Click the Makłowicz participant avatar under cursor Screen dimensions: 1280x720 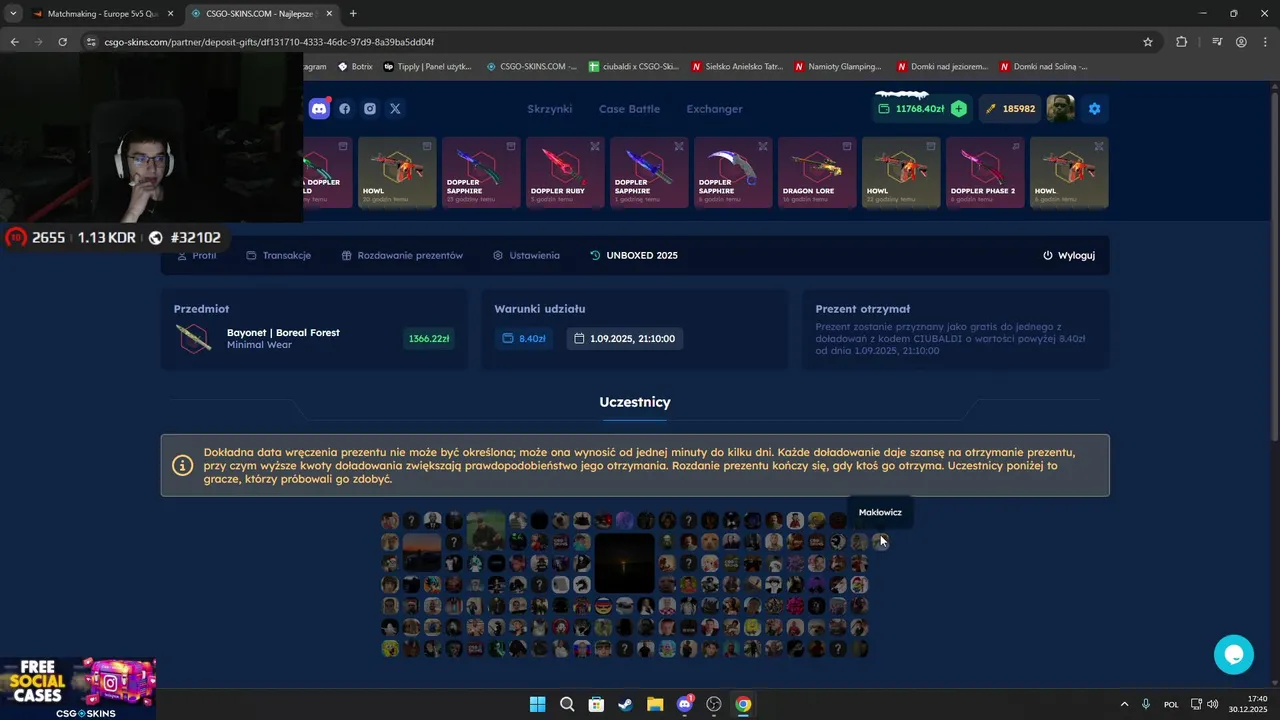click(x=880, y=541)
